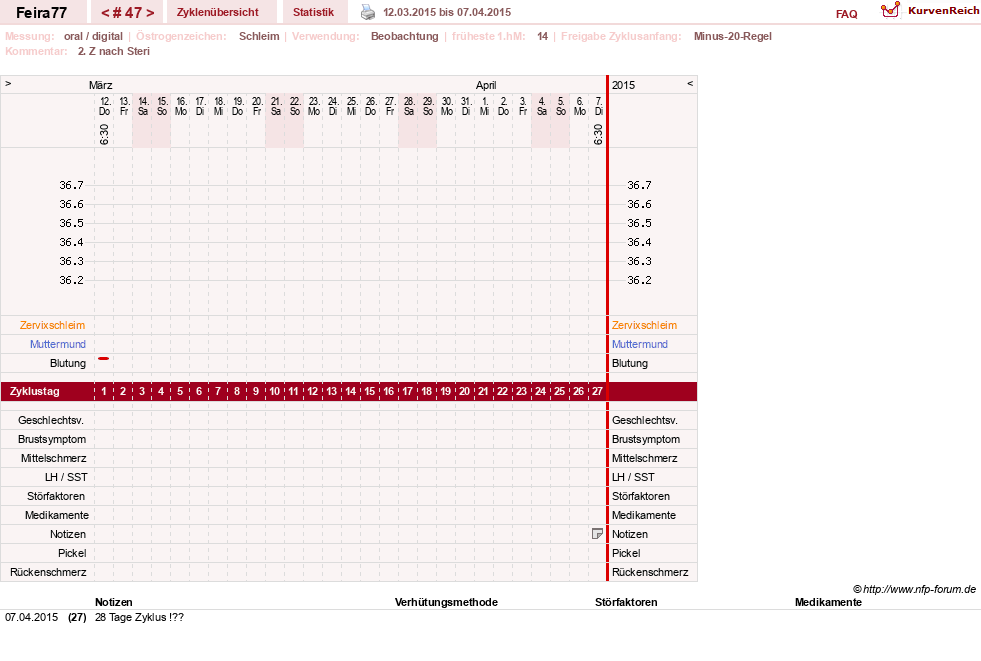This screenshot has width=981, height=661.
Task: Click the date header '1. Mi' in April
Action: [484, 106]
